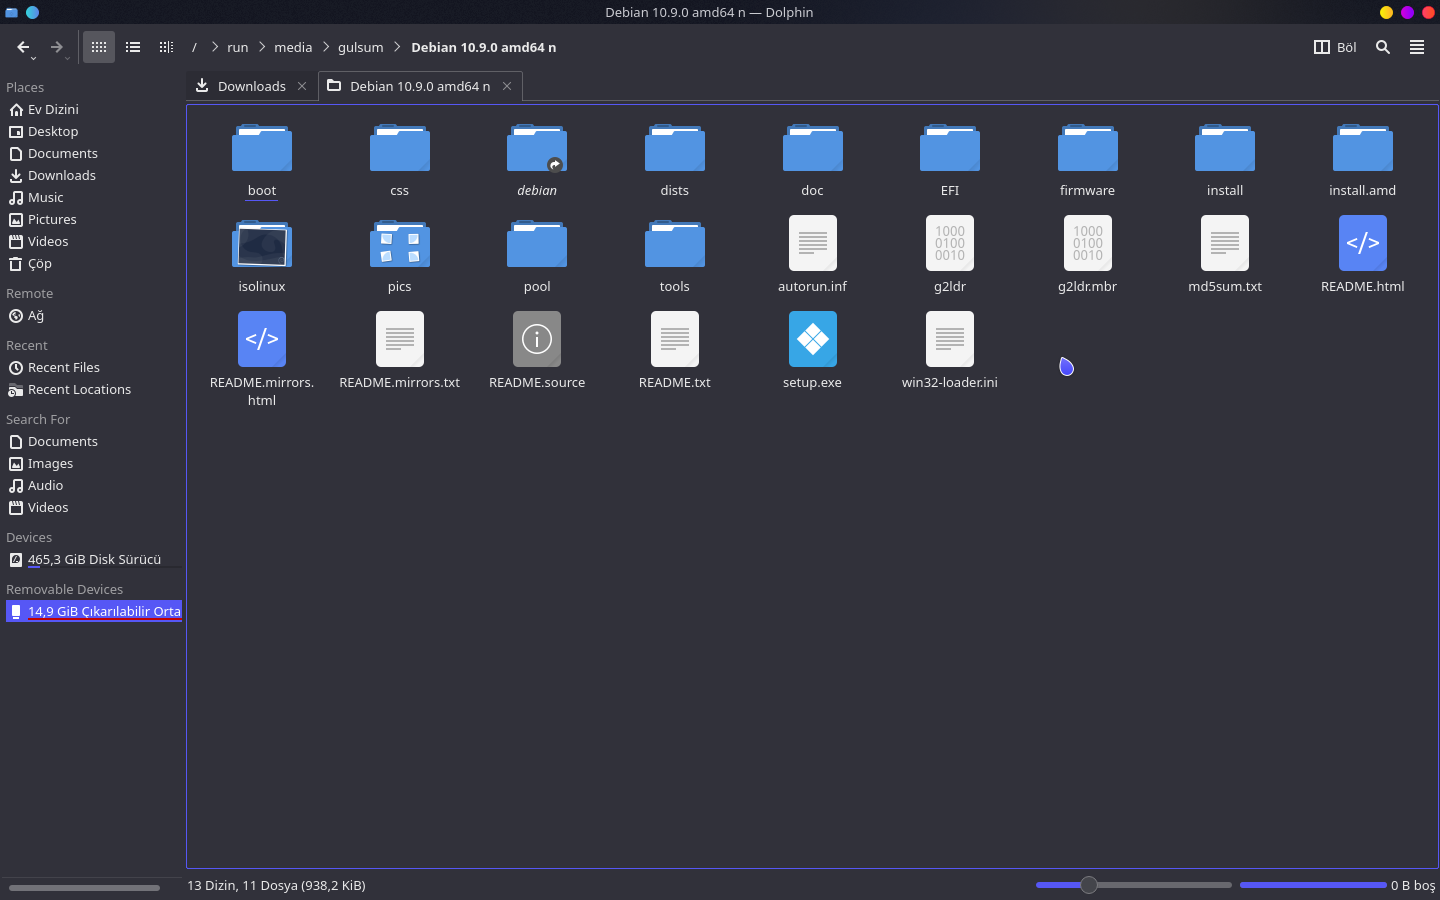Select the firmware folder icon
Viewport: 1440px width, 900px height.
pos(1088,148)
